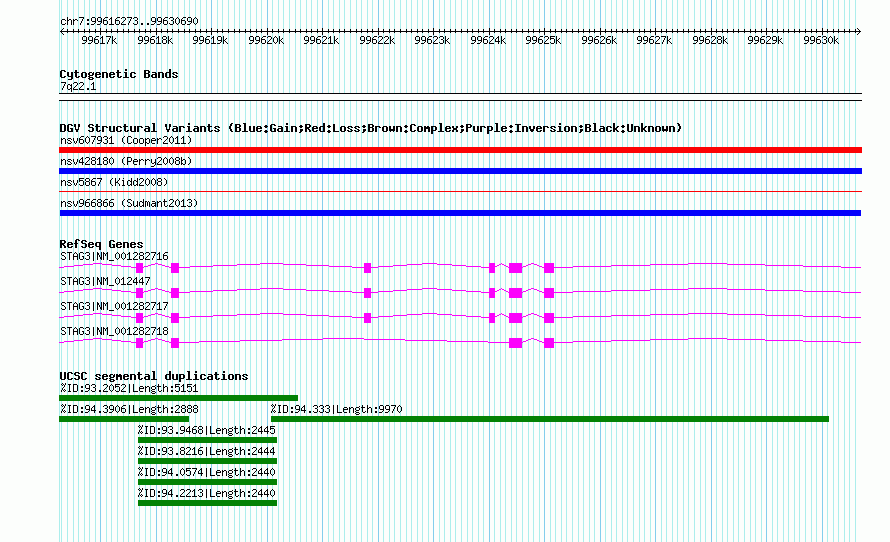Click the nsv5867 (Kidd2008) variant label
Viewport: 890px width, 542px height.
[x=113, y=183]
